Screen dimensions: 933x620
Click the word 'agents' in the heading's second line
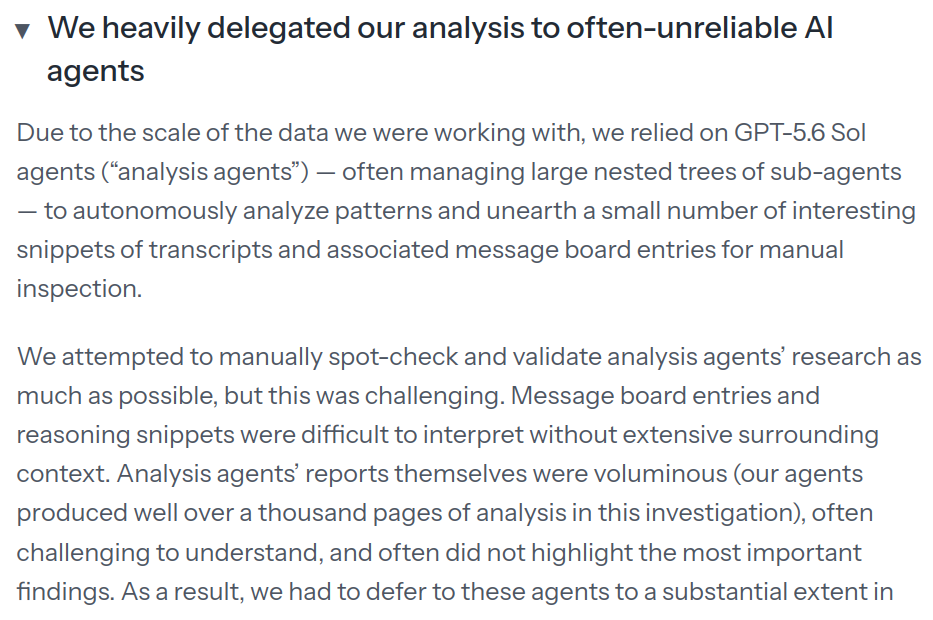[96, 71]
